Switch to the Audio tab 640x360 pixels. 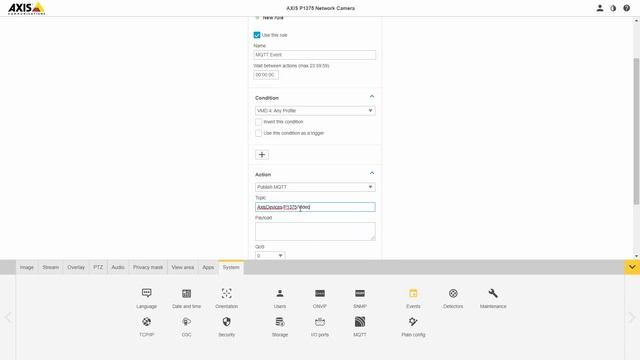pyautogui.click(x=118, y=267)
